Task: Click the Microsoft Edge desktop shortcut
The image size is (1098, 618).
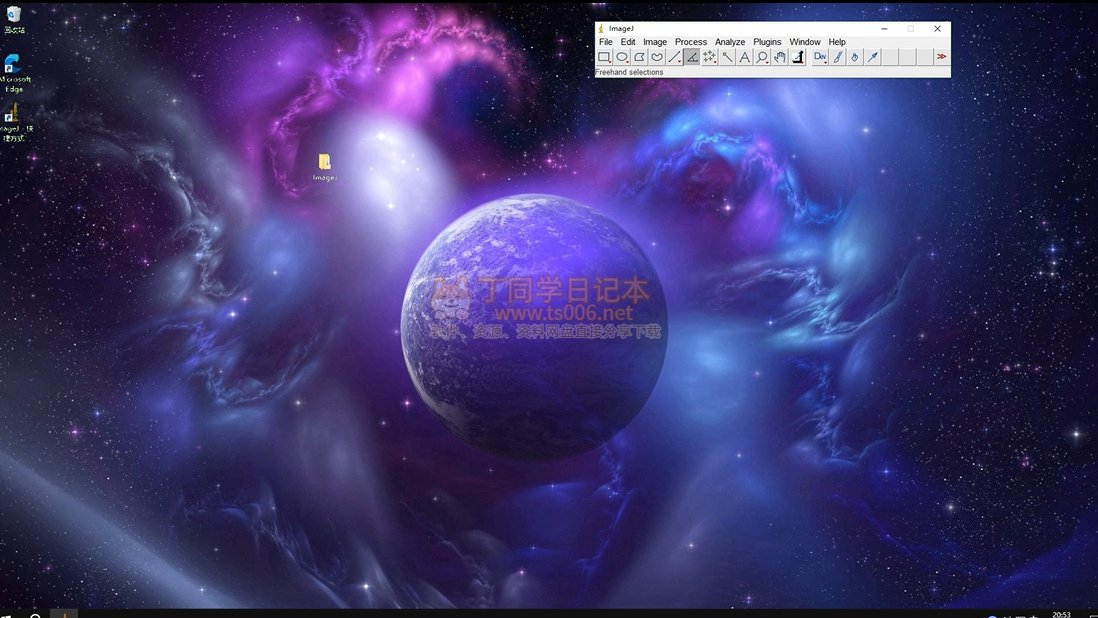Action: click(14, 68)
